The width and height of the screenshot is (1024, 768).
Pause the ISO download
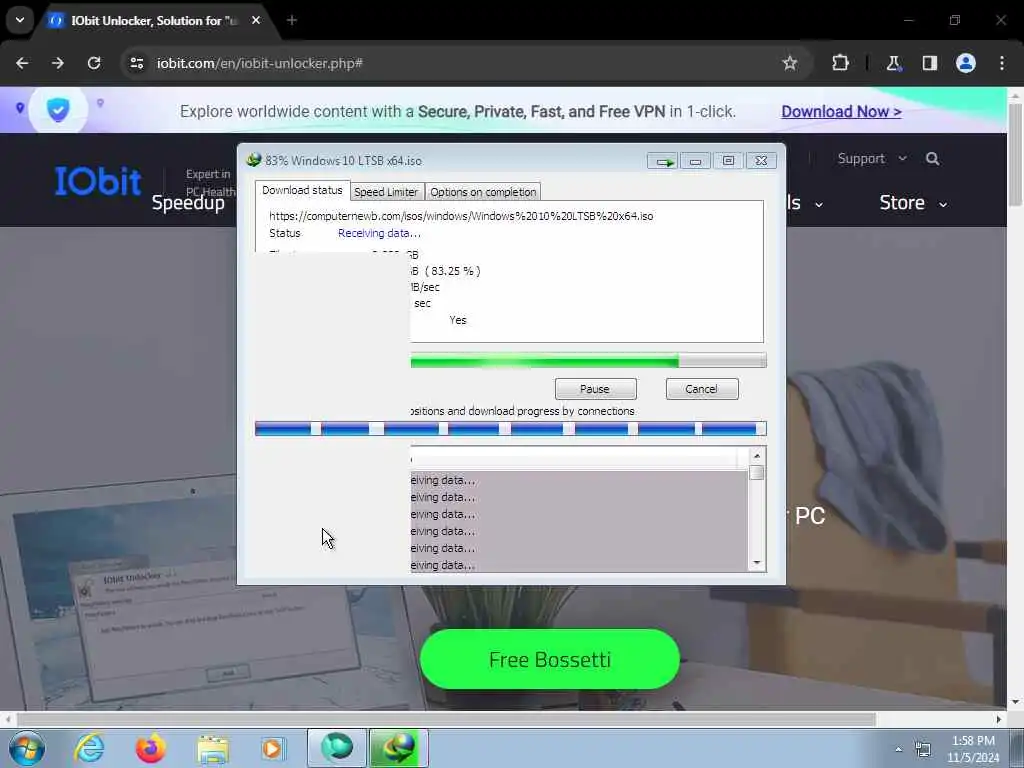click(x=595, y=389)
